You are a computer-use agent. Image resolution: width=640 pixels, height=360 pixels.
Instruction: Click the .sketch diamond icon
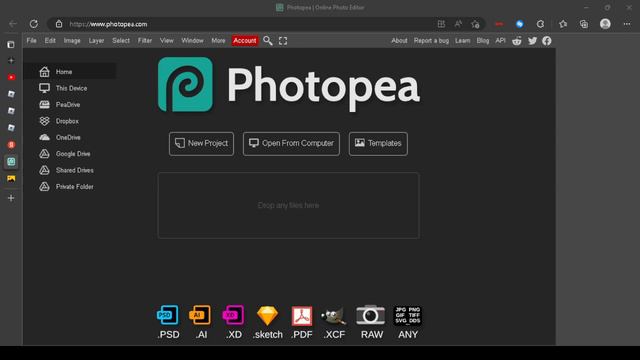(x=267, y=315)
